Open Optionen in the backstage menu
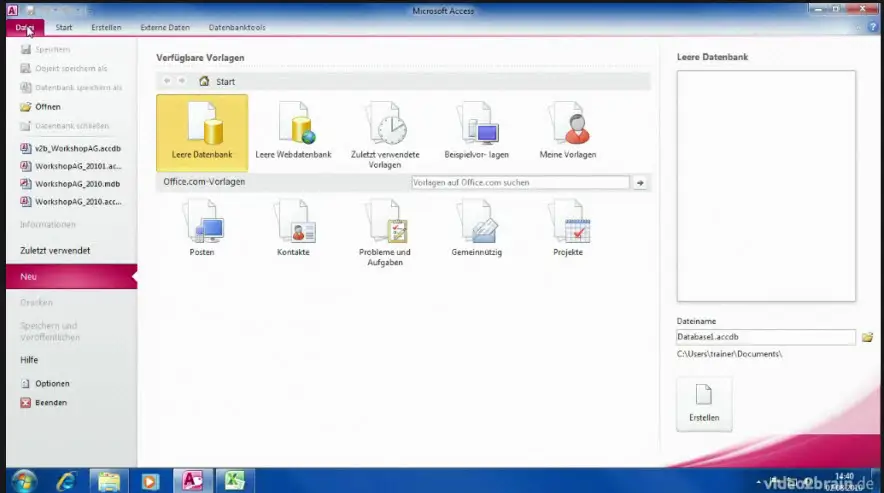This screenshot has width=884, height=493. (45, 384)
